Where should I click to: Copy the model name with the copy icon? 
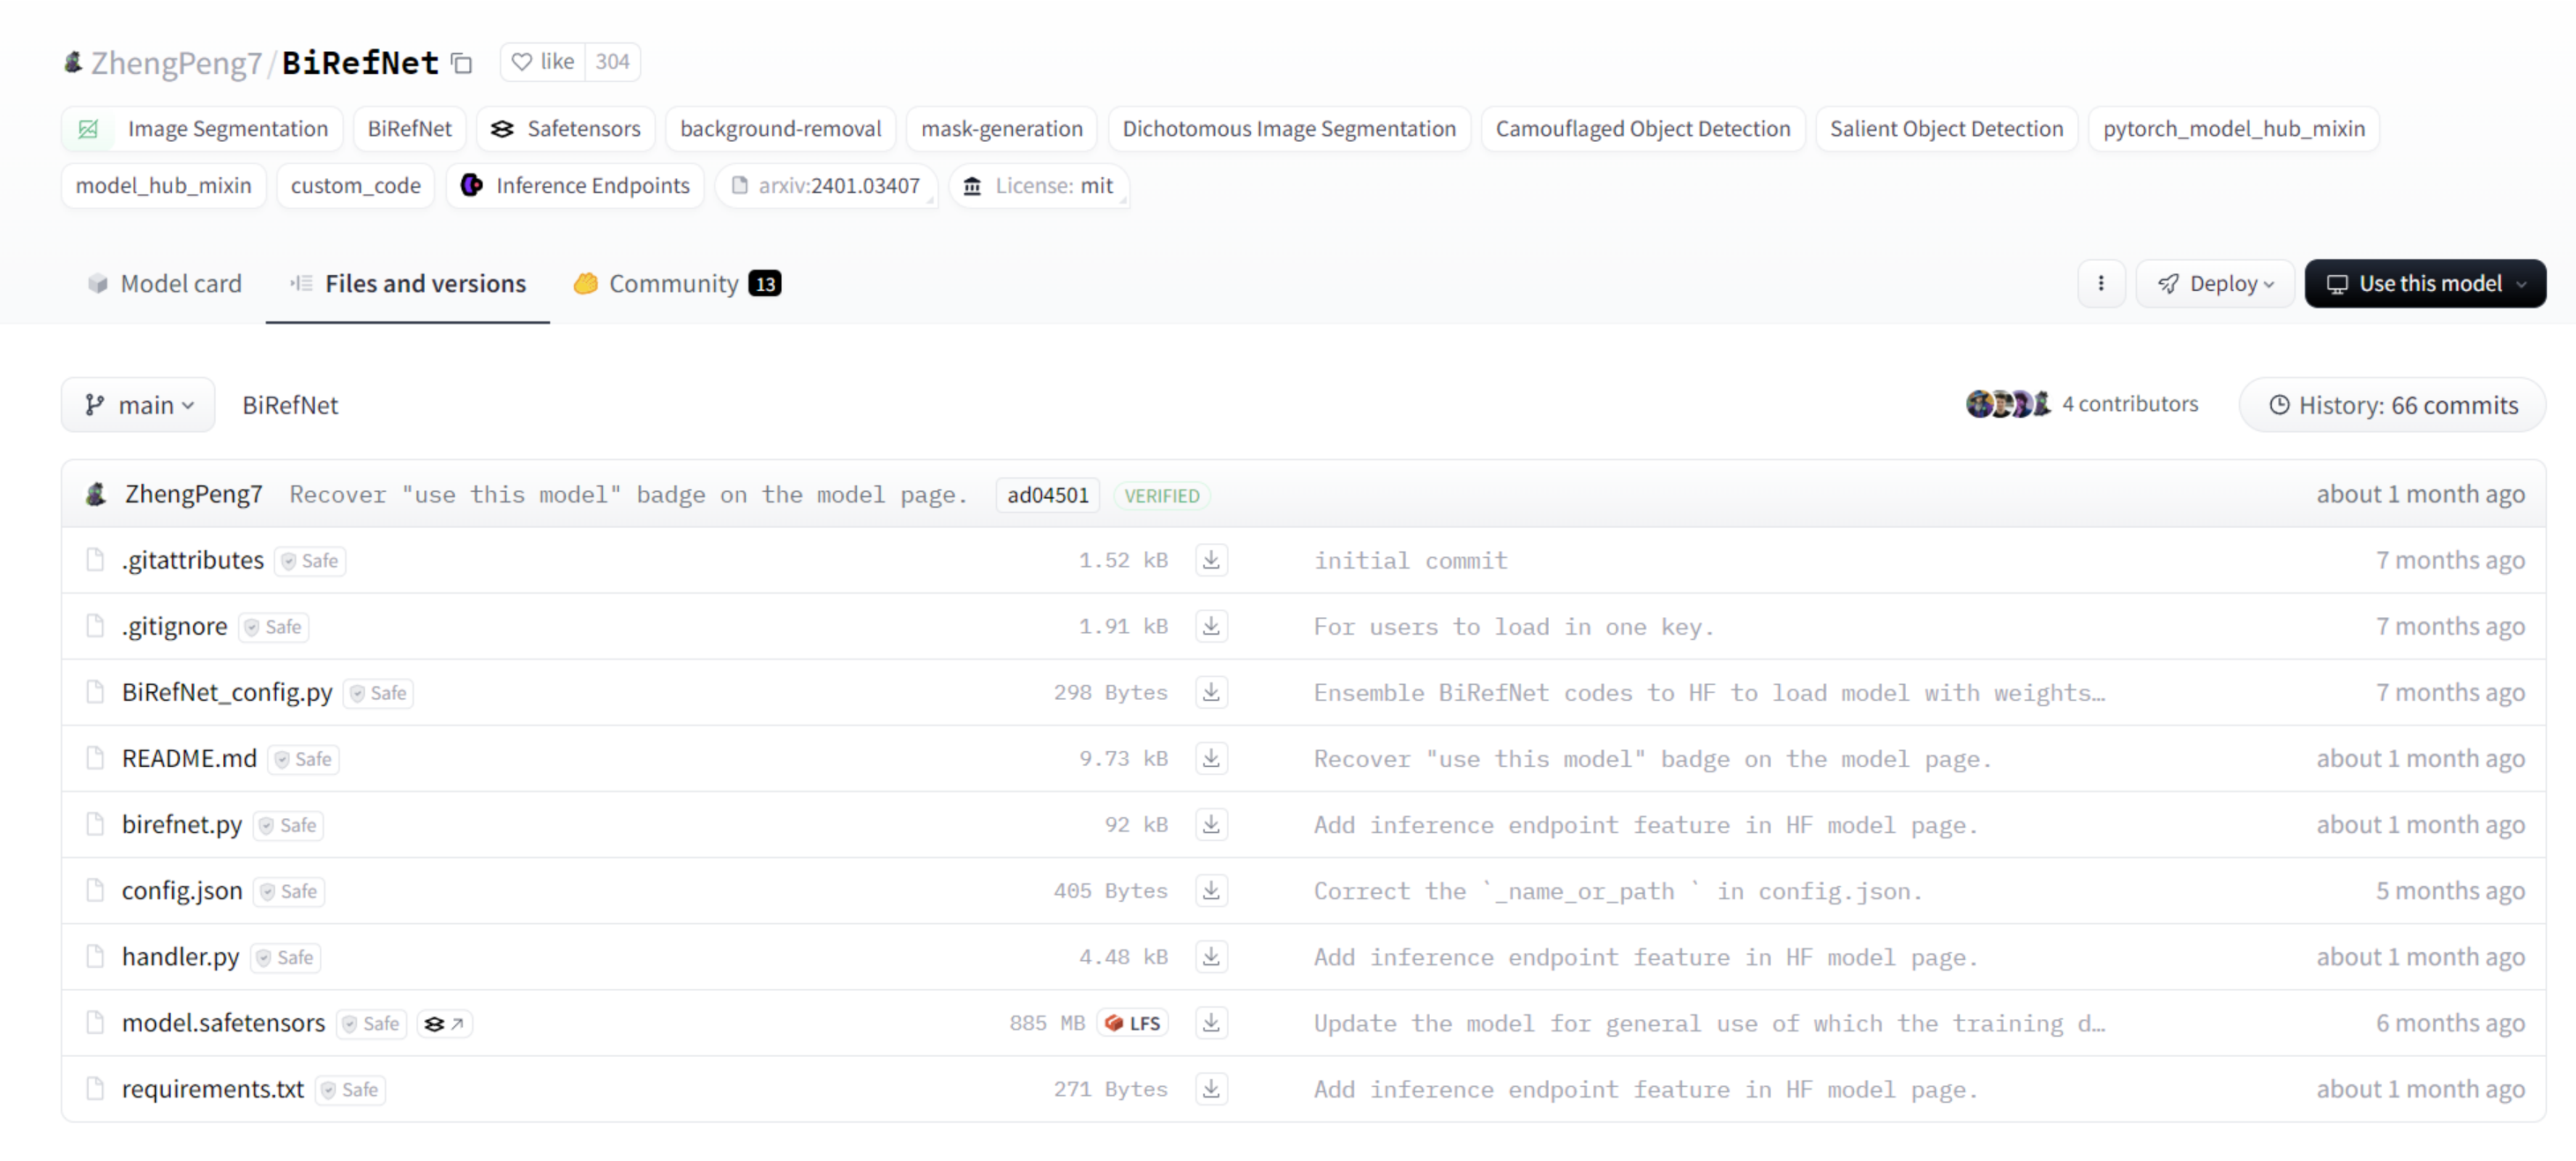pyautogui.click(x=461, y=63)
